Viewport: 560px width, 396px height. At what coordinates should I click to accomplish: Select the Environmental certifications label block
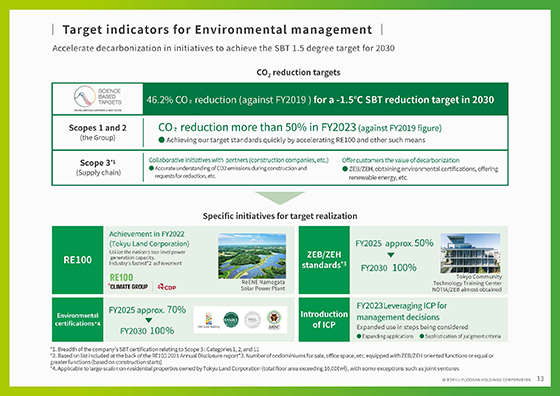(78, 319)
